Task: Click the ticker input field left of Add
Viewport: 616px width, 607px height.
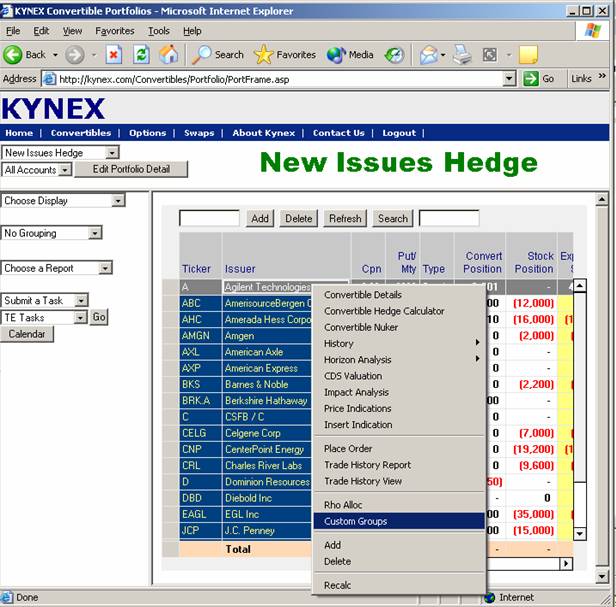Action: (209, 218)
